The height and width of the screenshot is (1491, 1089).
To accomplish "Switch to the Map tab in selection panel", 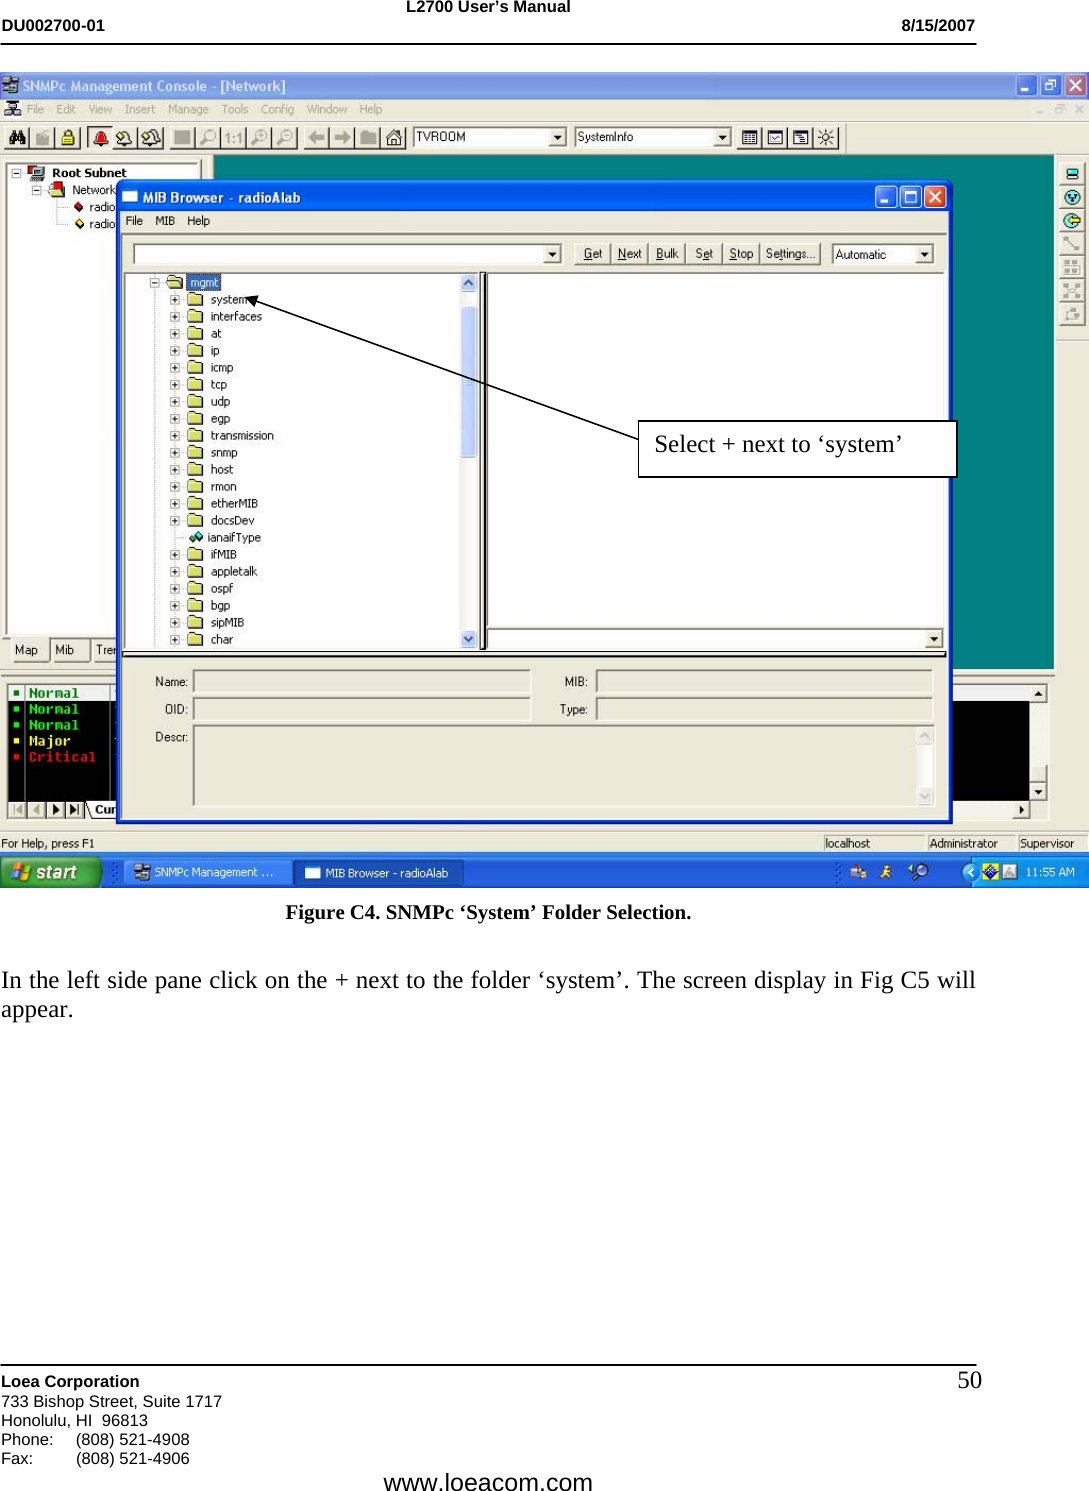I will pos(27,650).
